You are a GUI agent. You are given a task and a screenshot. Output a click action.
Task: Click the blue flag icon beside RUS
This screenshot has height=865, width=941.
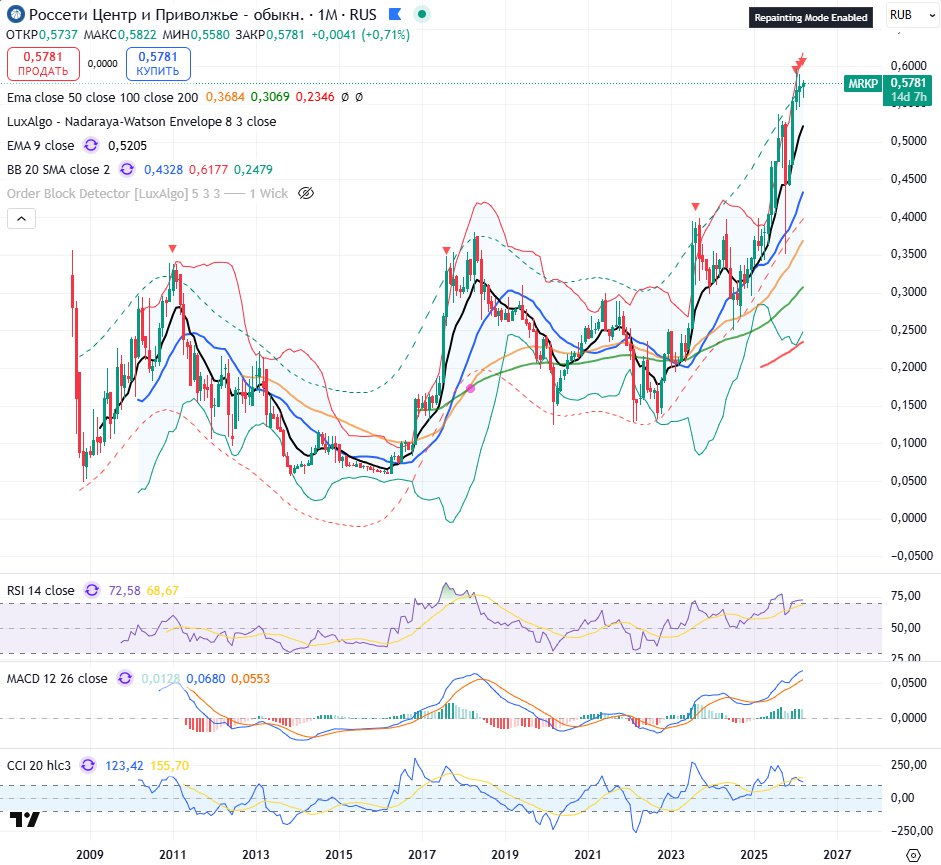[393, 16]
